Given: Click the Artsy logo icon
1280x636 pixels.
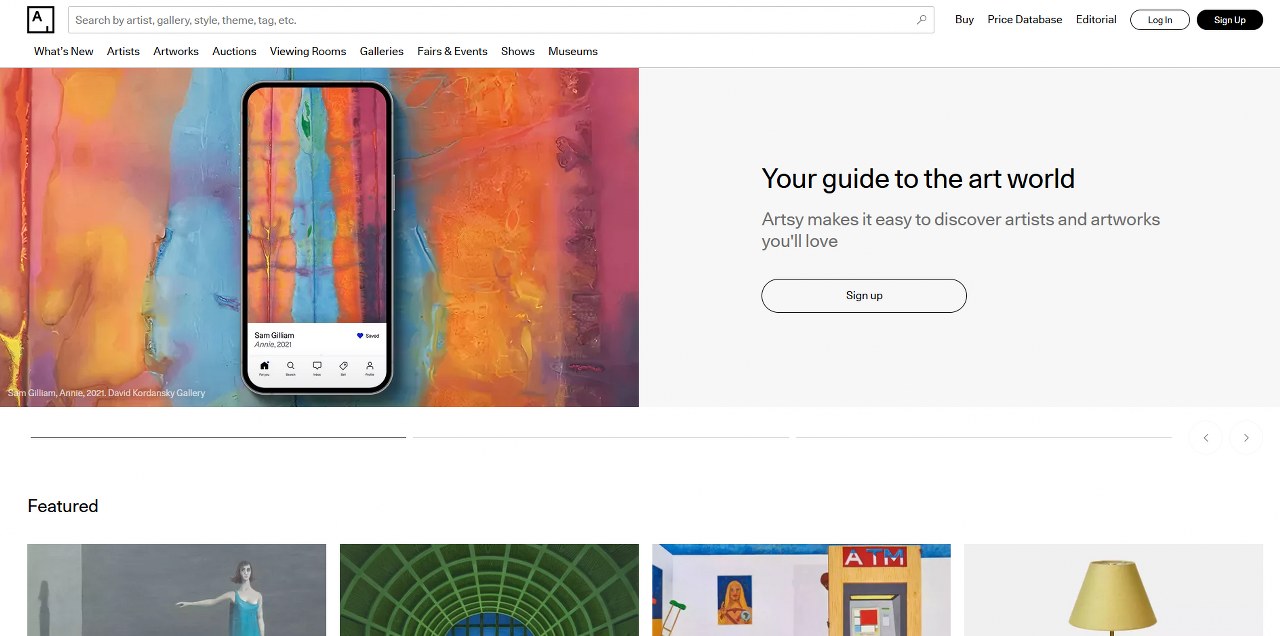Looking at the screenshot, I should pyautogui.click(x=40, y=20).
